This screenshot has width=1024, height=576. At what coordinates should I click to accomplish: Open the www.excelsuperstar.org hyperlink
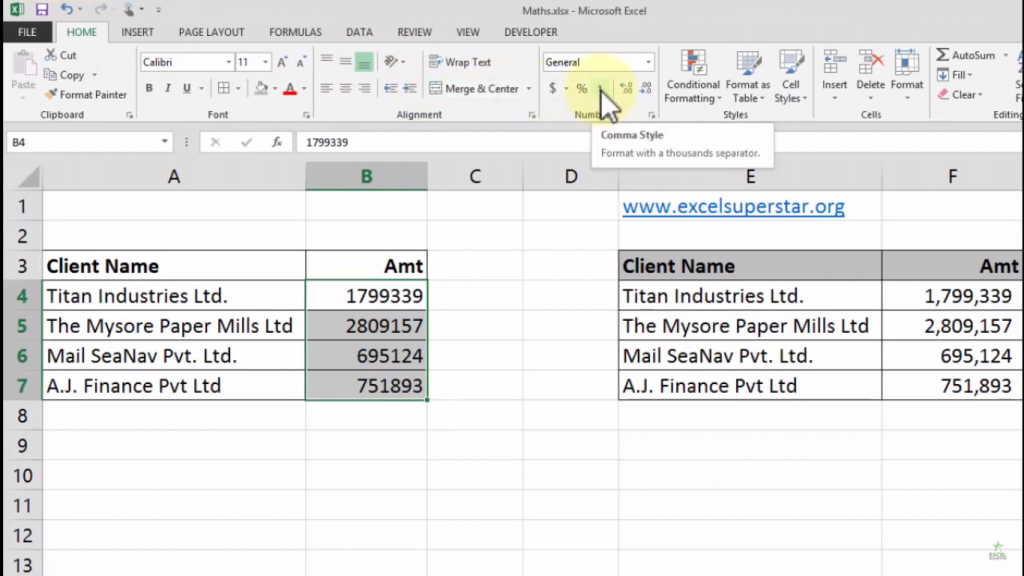tap(733, 206)
